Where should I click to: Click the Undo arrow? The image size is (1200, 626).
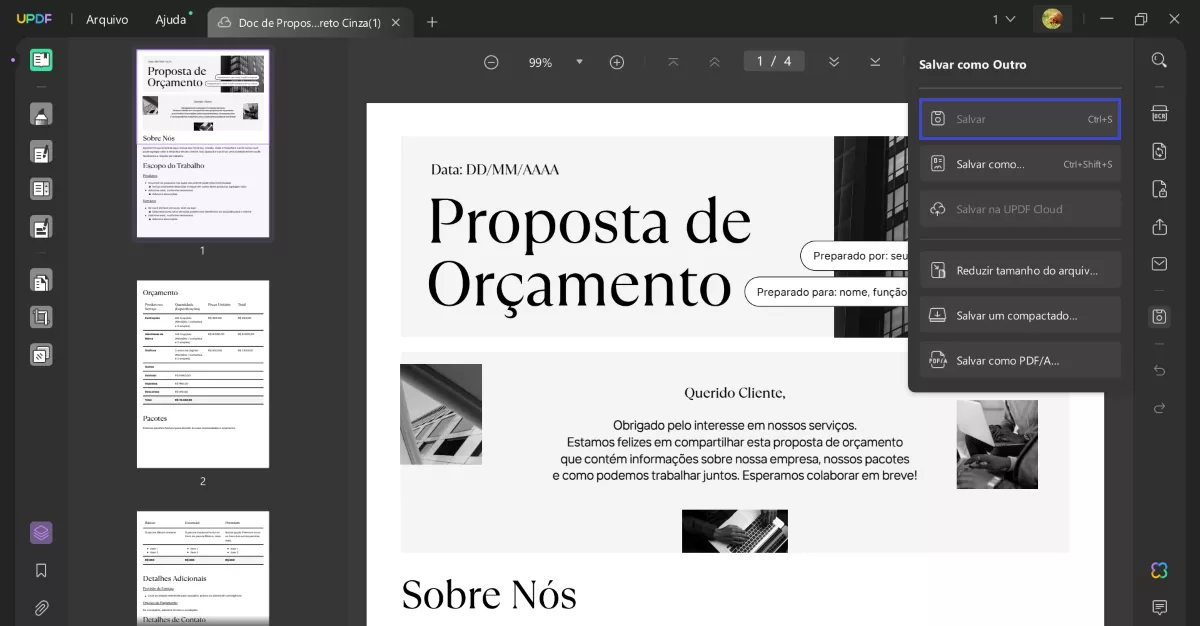(x=1159, y=370)
